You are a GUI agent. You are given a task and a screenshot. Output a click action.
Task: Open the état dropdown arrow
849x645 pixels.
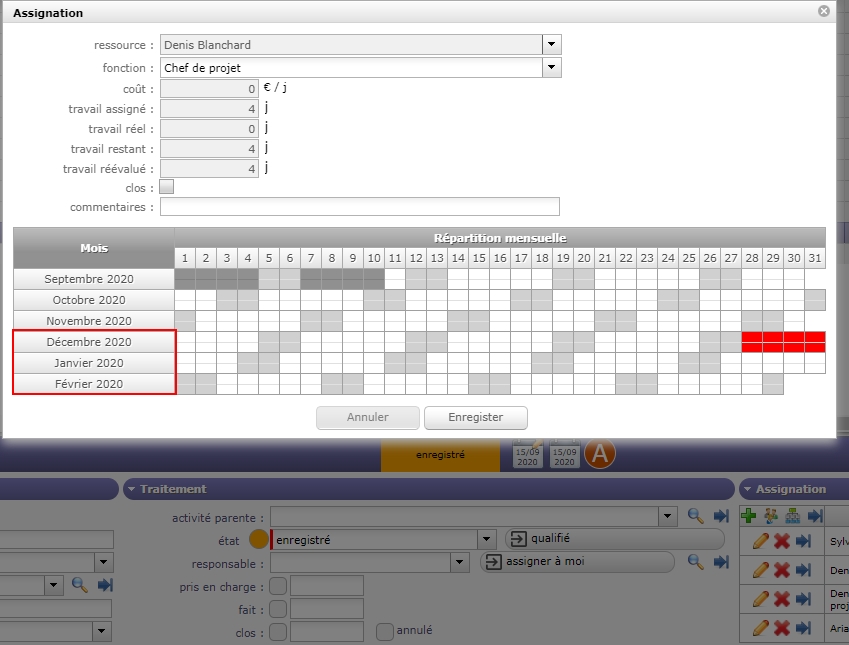[x=486, y=539]
